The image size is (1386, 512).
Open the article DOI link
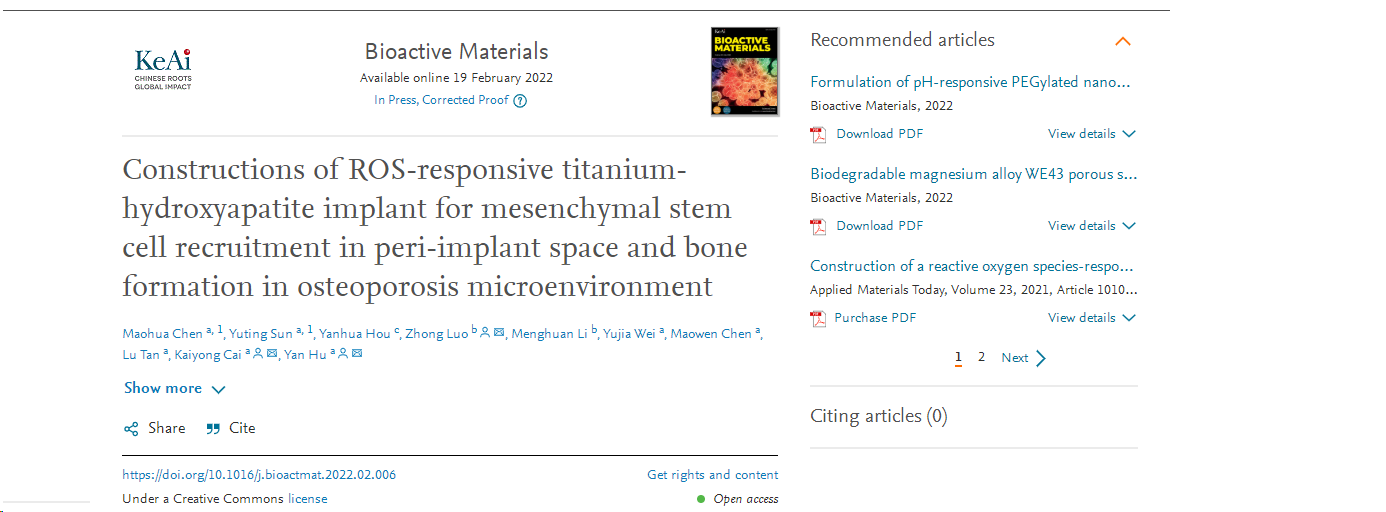pos(259,475)
